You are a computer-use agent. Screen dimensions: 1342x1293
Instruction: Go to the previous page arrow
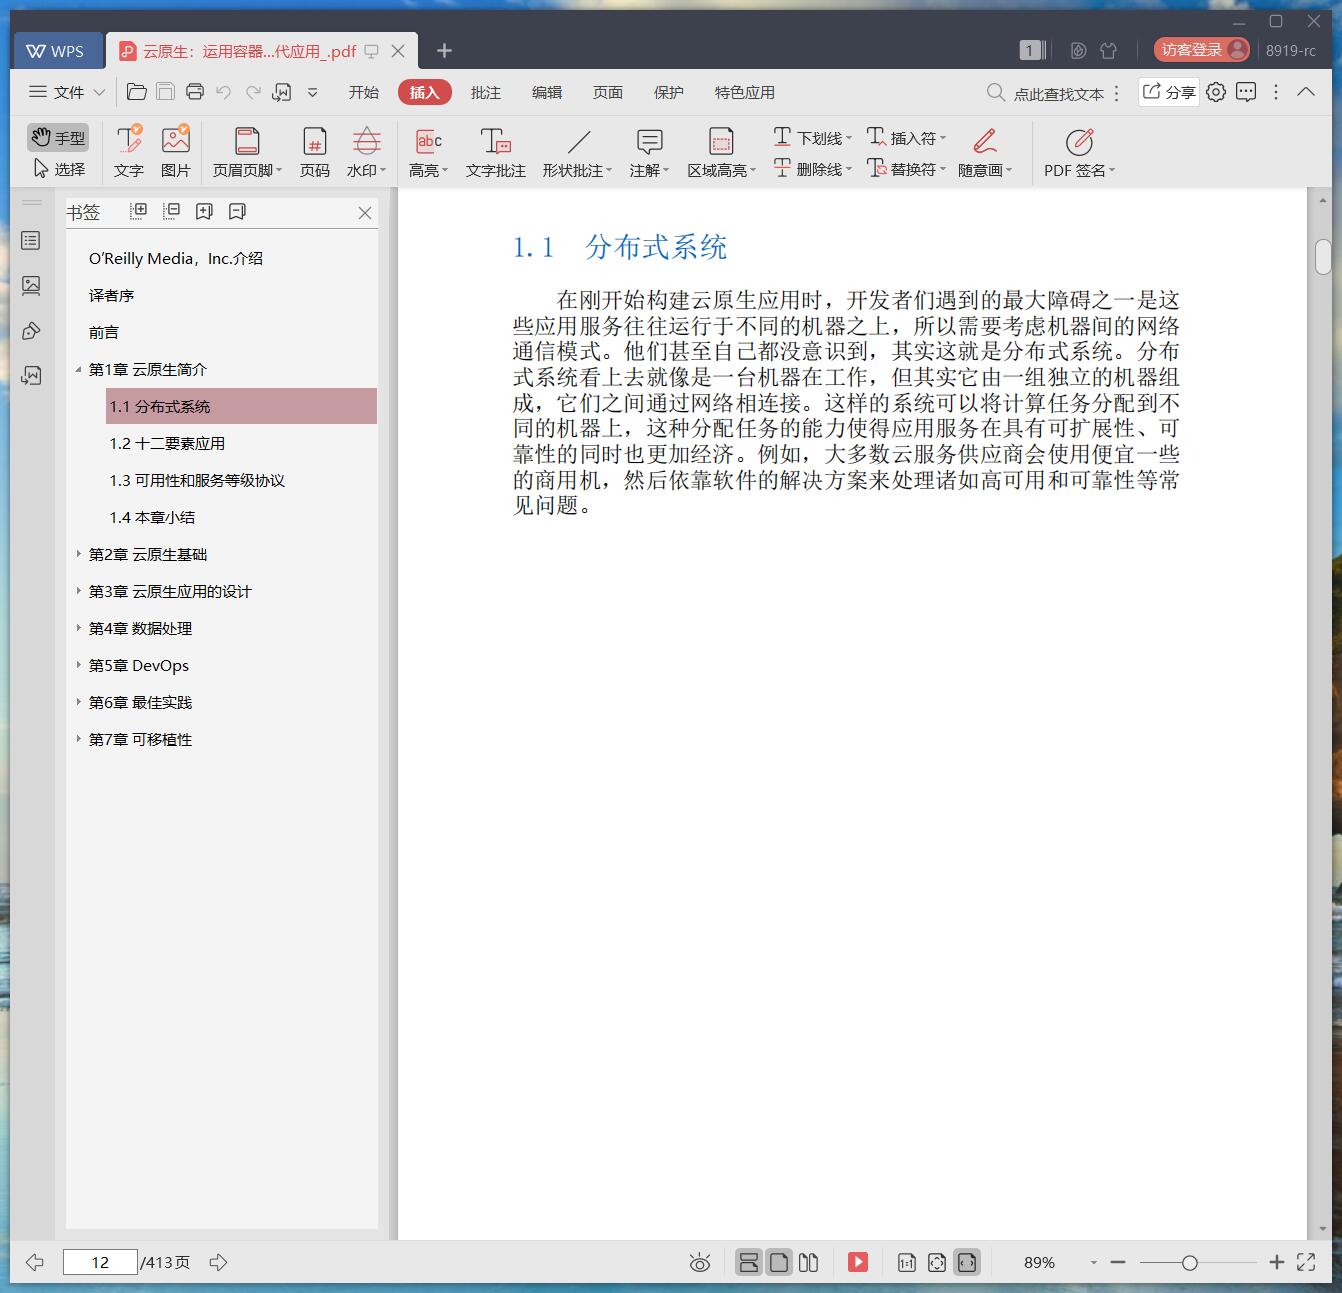[34, 1262]
